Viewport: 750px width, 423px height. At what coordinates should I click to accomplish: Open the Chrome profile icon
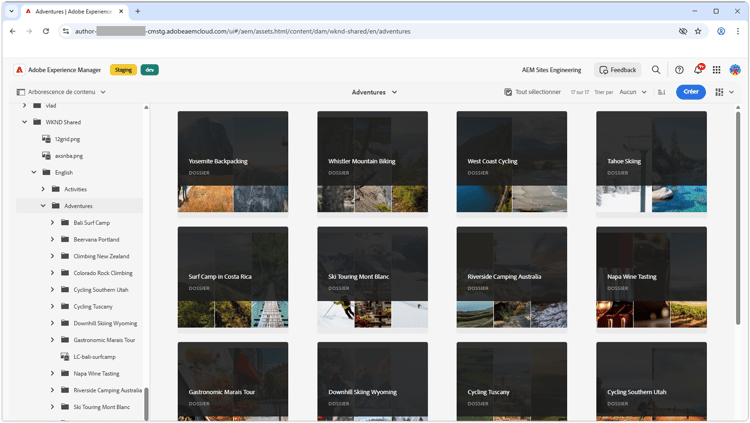pyautogui.click(x=721, y=31)
